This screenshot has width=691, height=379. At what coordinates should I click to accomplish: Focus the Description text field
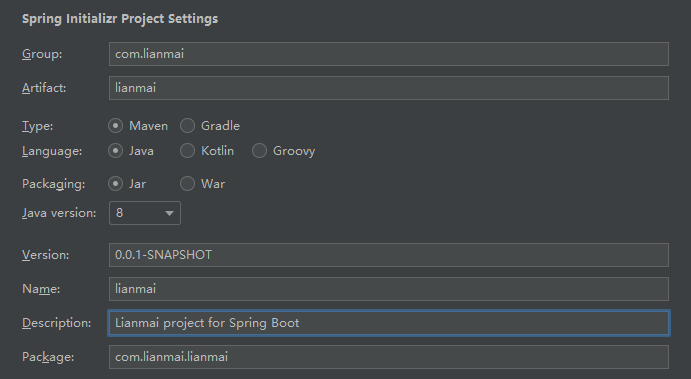click(x=389, y=323)
